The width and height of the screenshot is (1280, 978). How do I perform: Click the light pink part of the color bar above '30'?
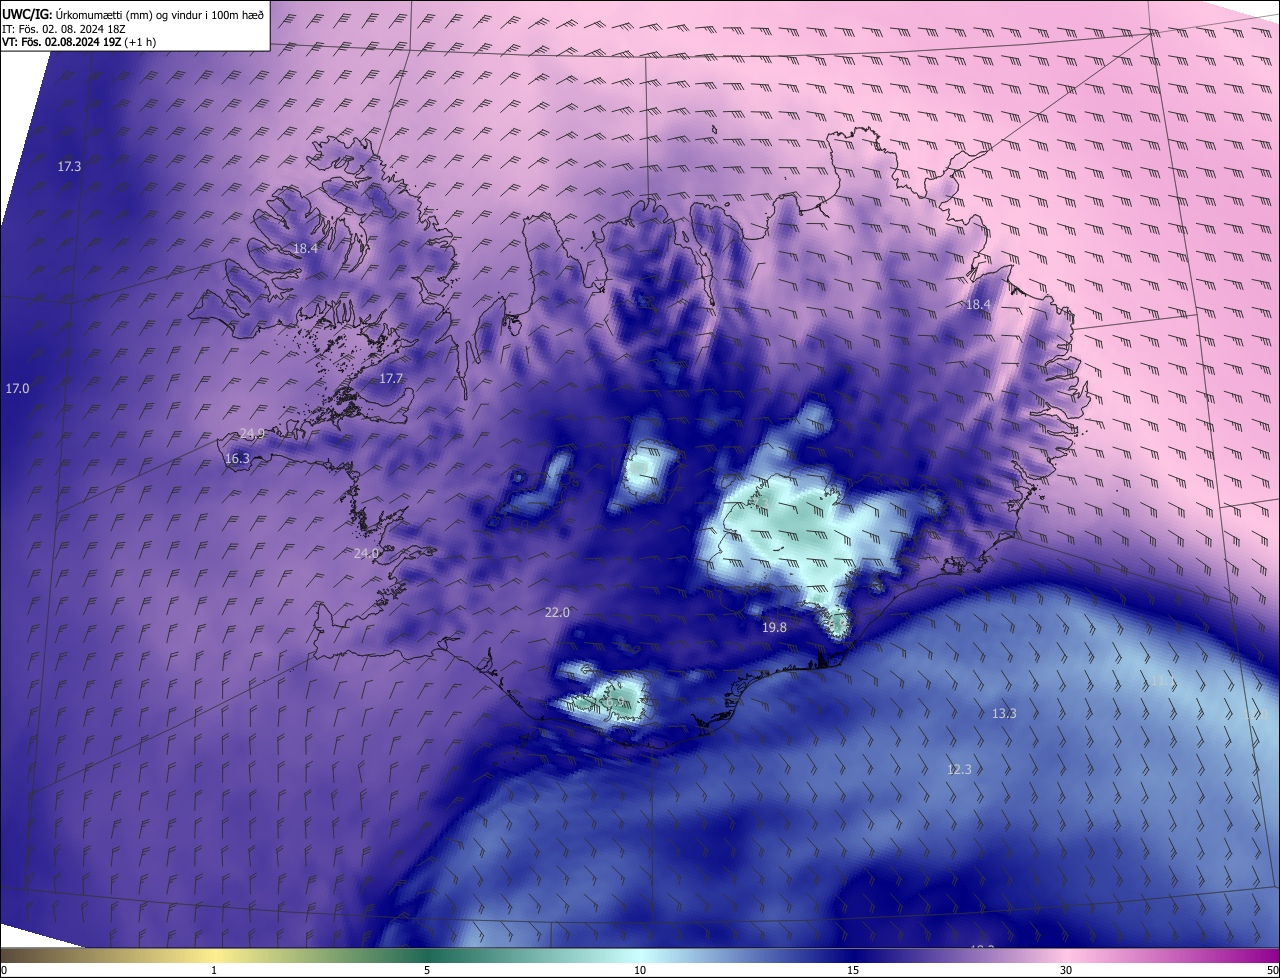pyautogui.click(x=1066, y=955)
